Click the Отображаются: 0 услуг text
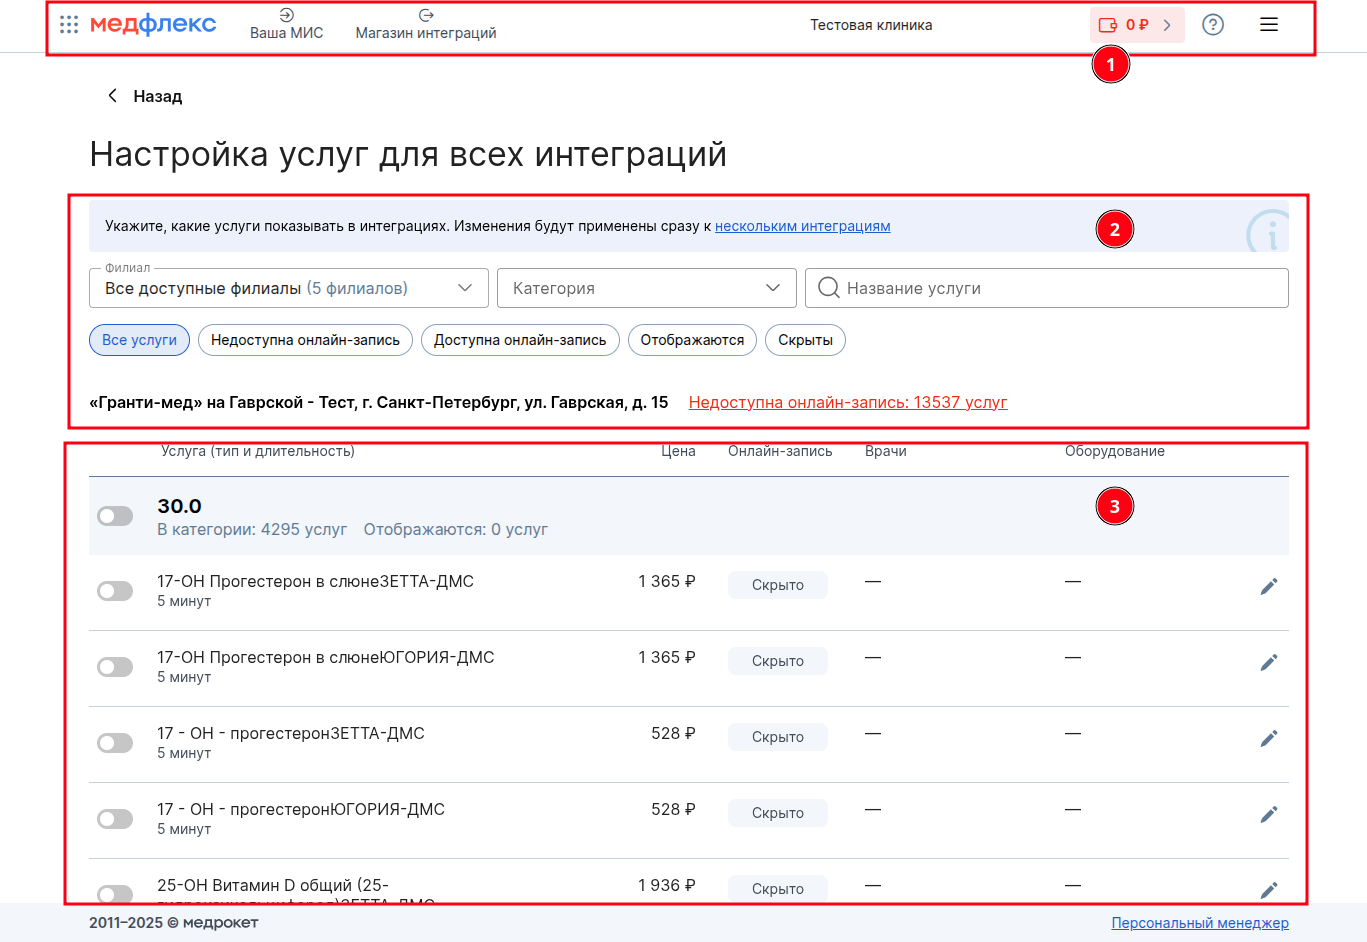Screen dimensions: 1367x942 456,529
